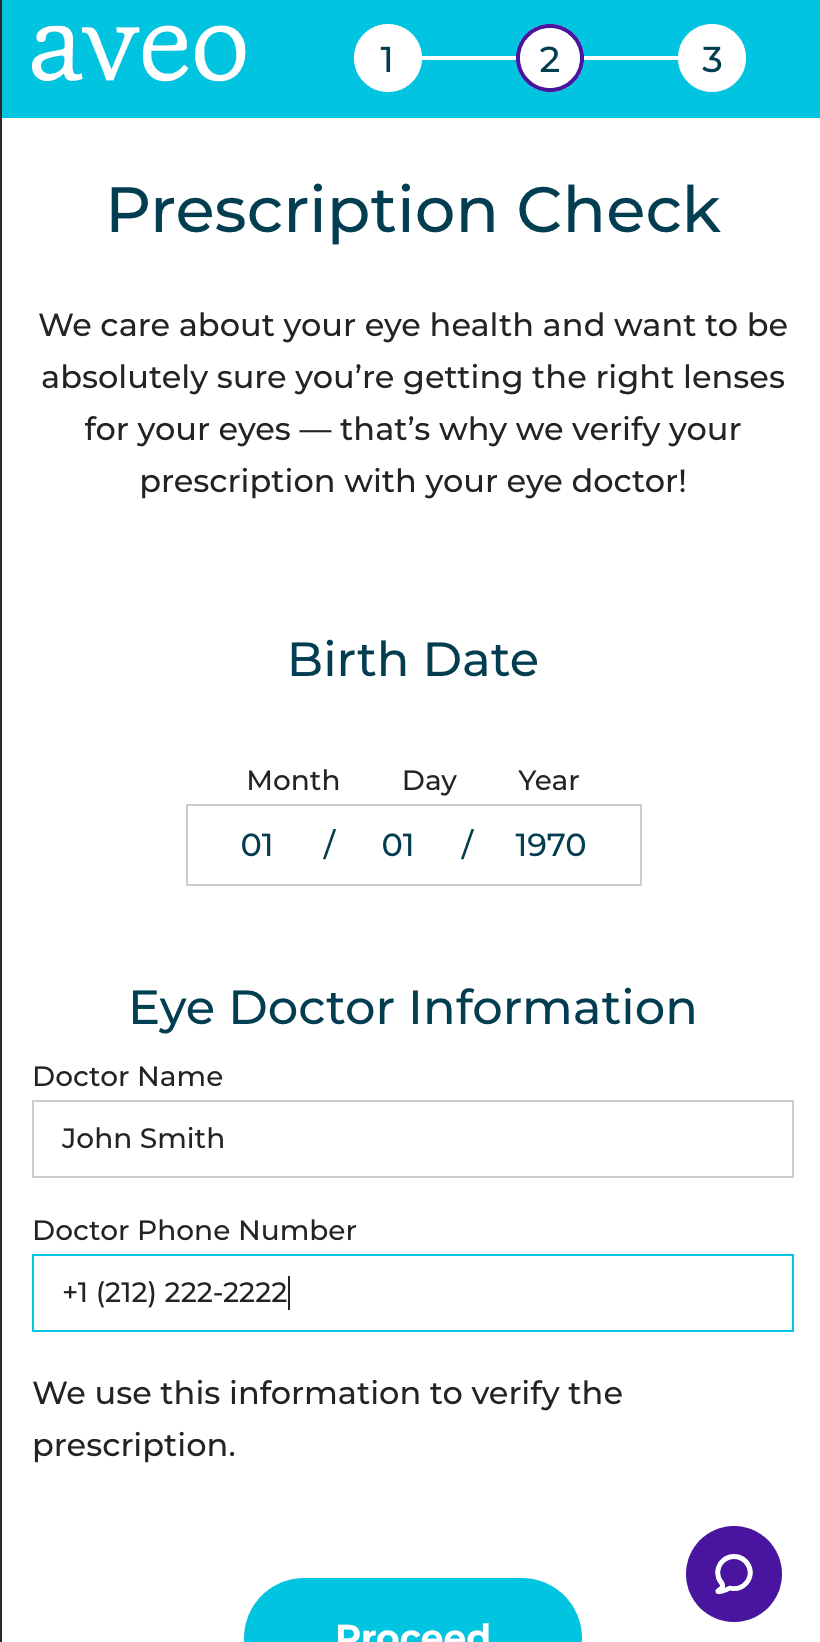Click the line between steps 2 and 3
This screenshot has width=820, height=1642.
pos(630,59)
